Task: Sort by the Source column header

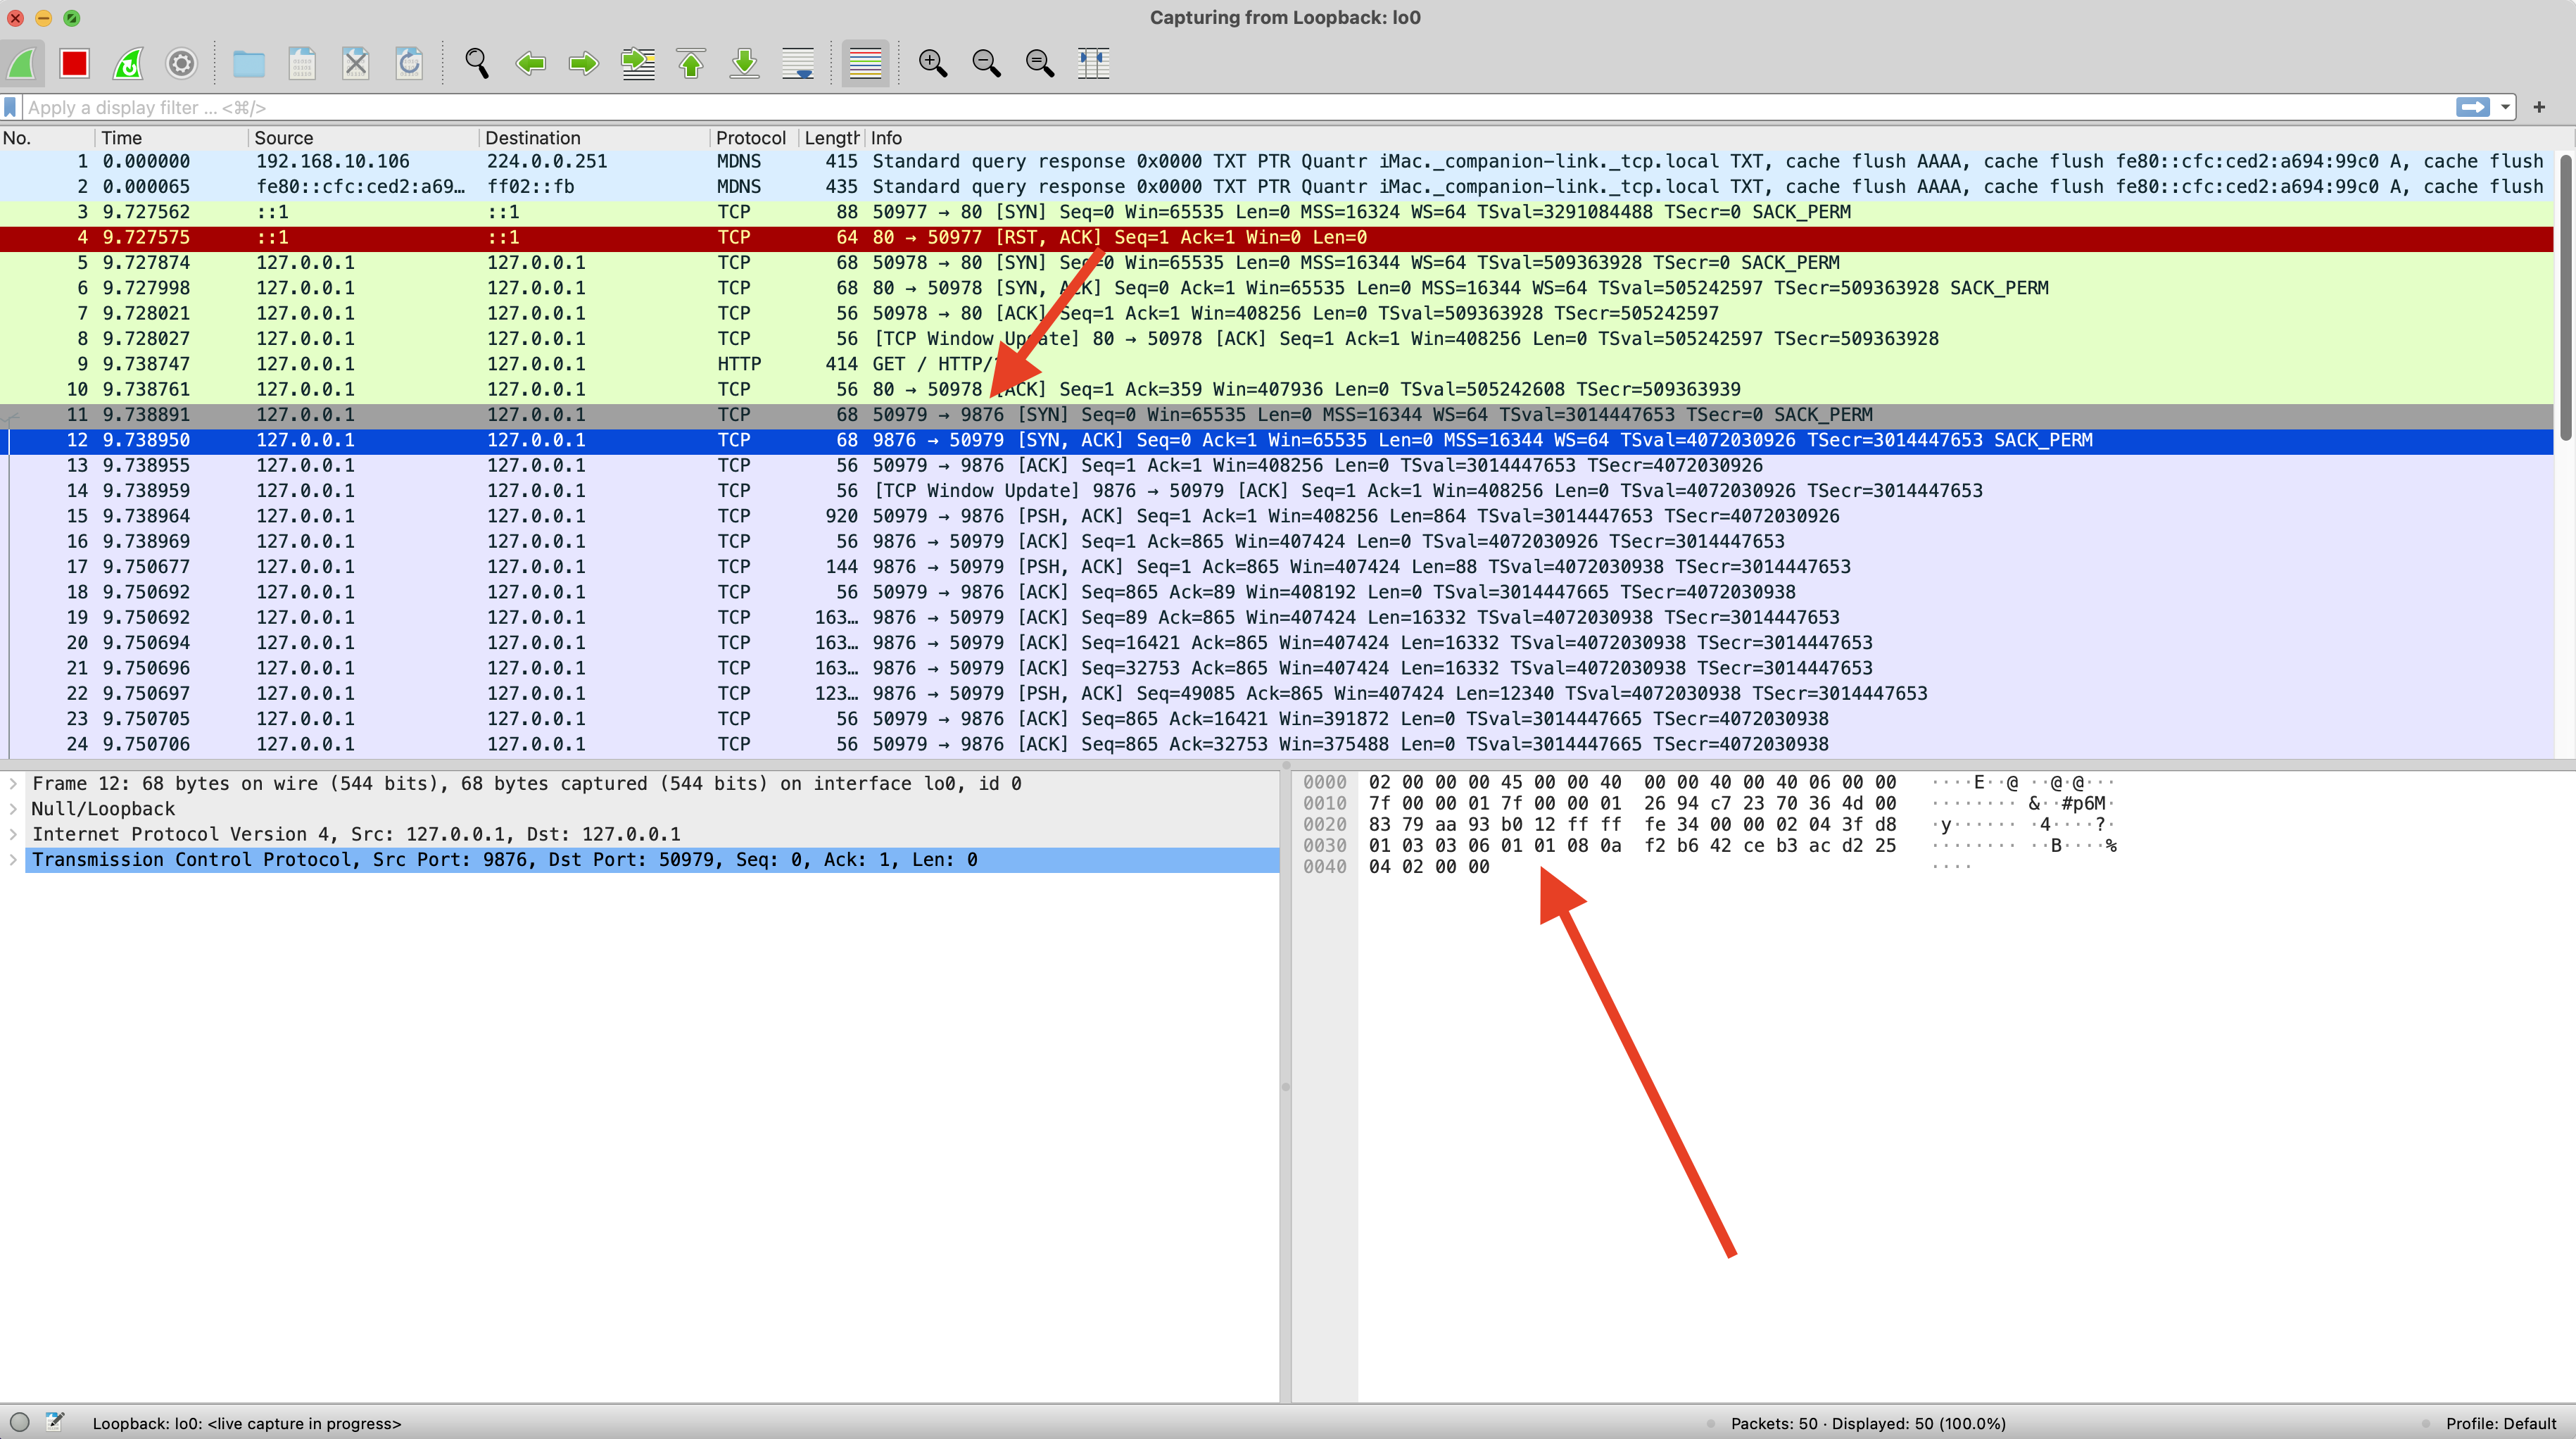Action: click(363, 138)
